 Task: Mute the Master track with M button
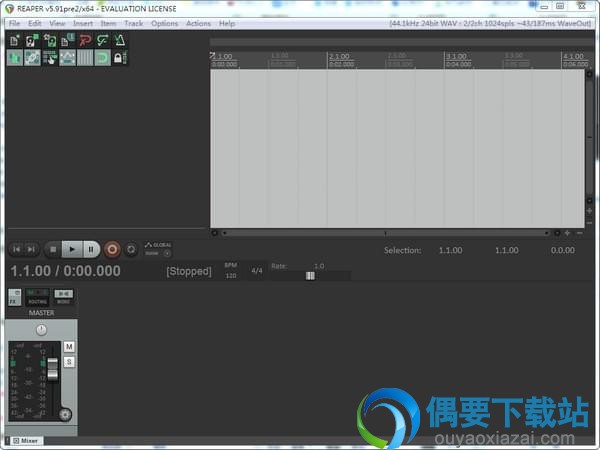click(x=69, y=347)
